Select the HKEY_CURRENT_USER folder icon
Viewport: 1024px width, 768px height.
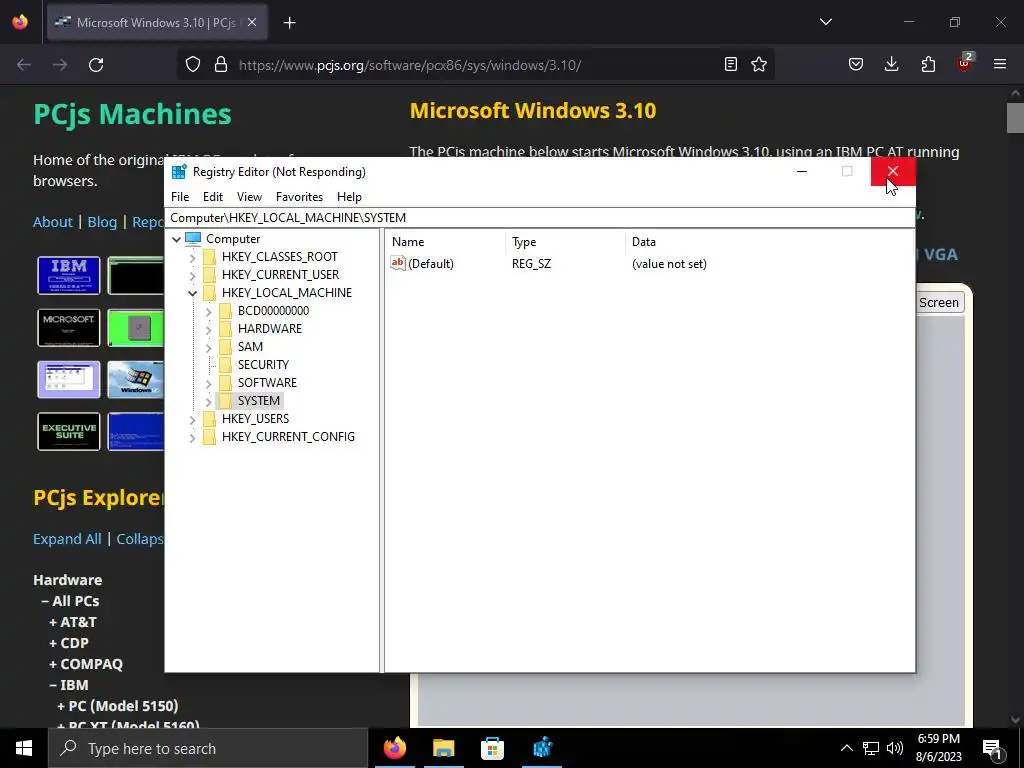(210, 274)
